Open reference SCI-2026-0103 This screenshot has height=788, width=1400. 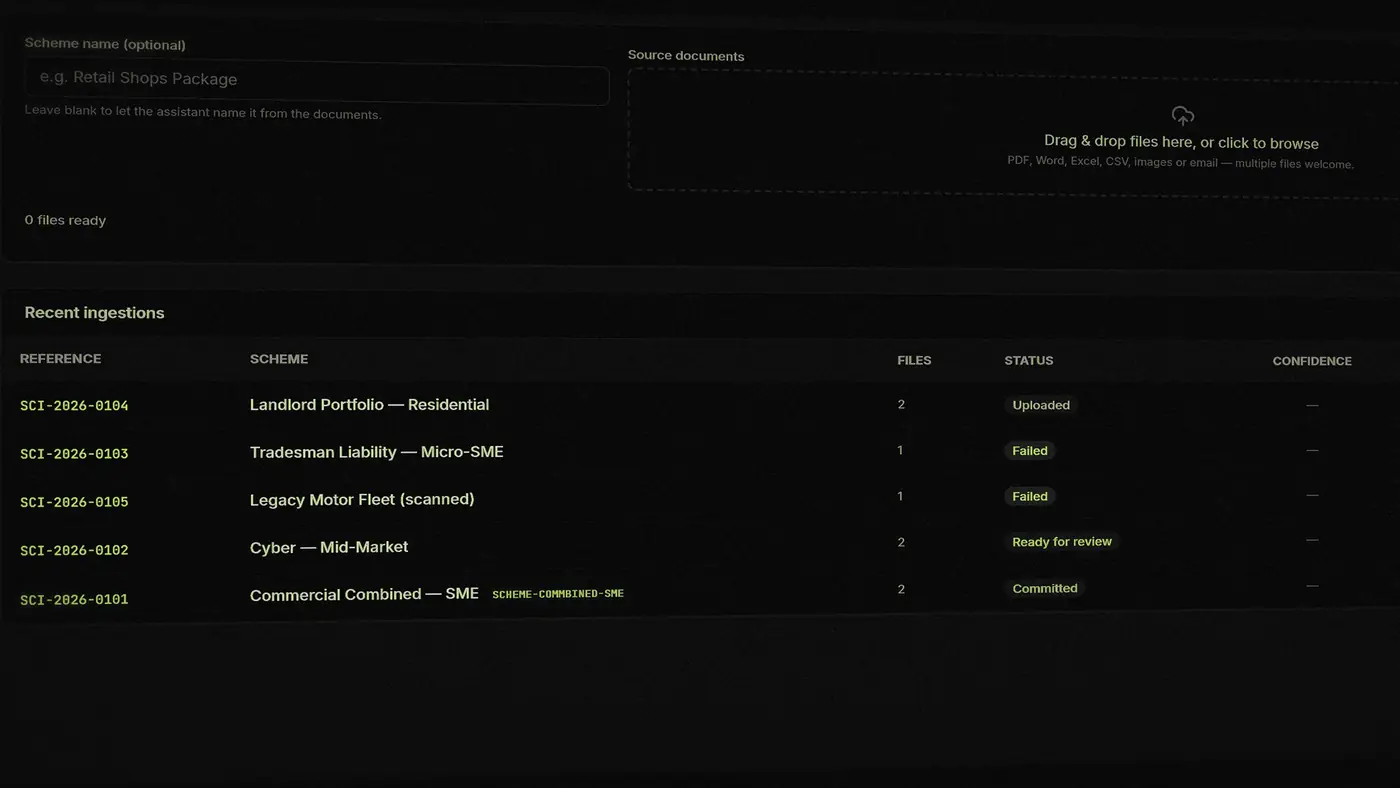(74, 454)
